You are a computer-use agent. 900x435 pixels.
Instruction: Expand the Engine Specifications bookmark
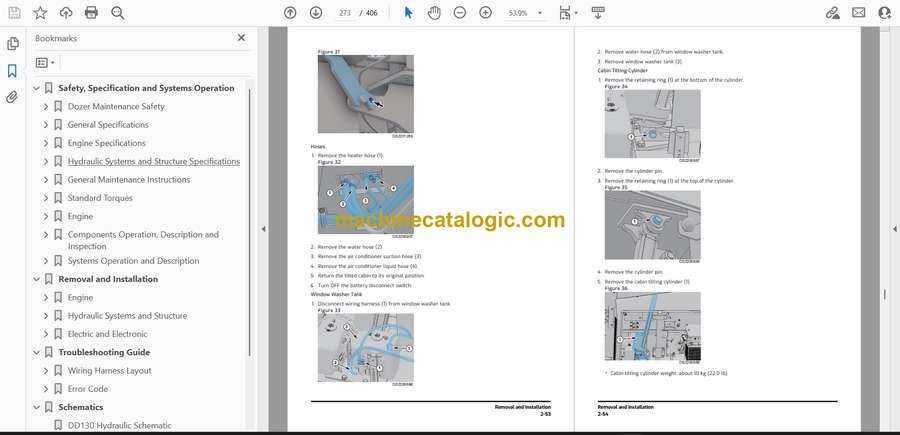46,143
